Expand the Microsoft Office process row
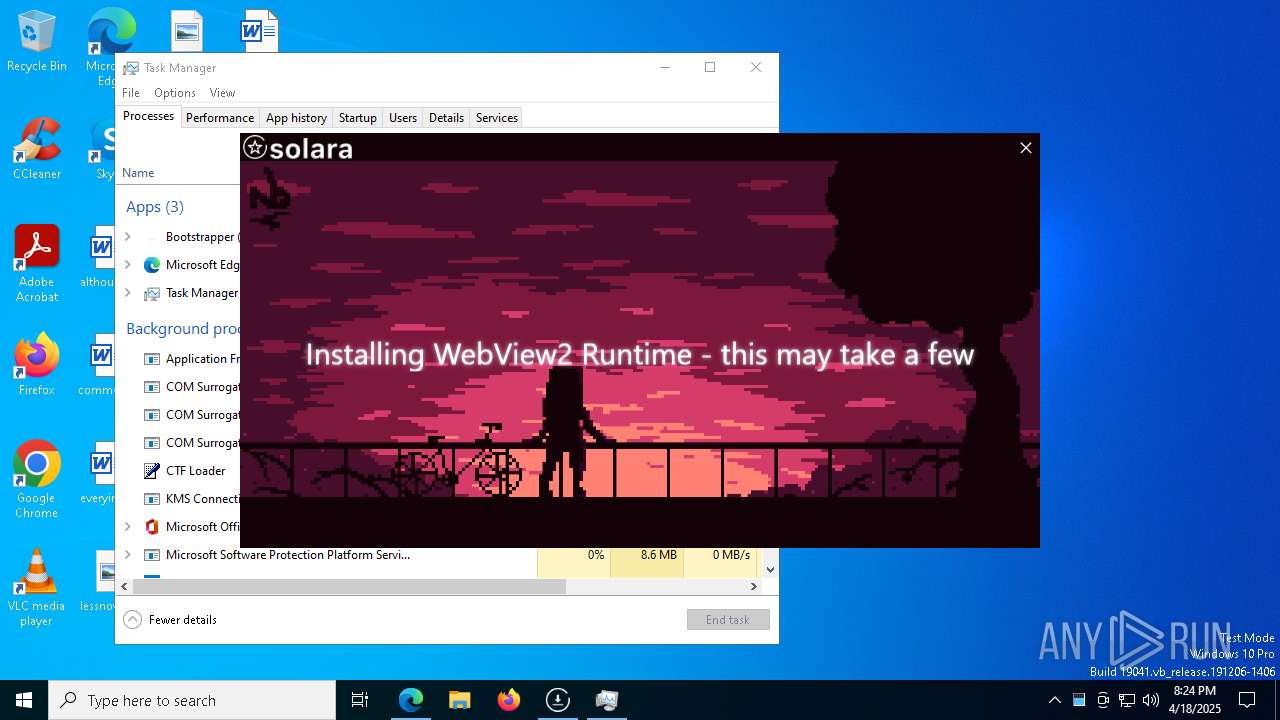Viewport: 1280px width, 720px height. pos(127,527)
